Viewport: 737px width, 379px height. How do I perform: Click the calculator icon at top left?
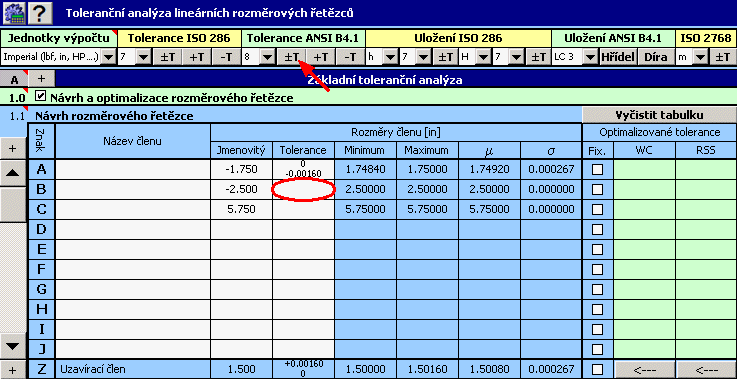14,13
